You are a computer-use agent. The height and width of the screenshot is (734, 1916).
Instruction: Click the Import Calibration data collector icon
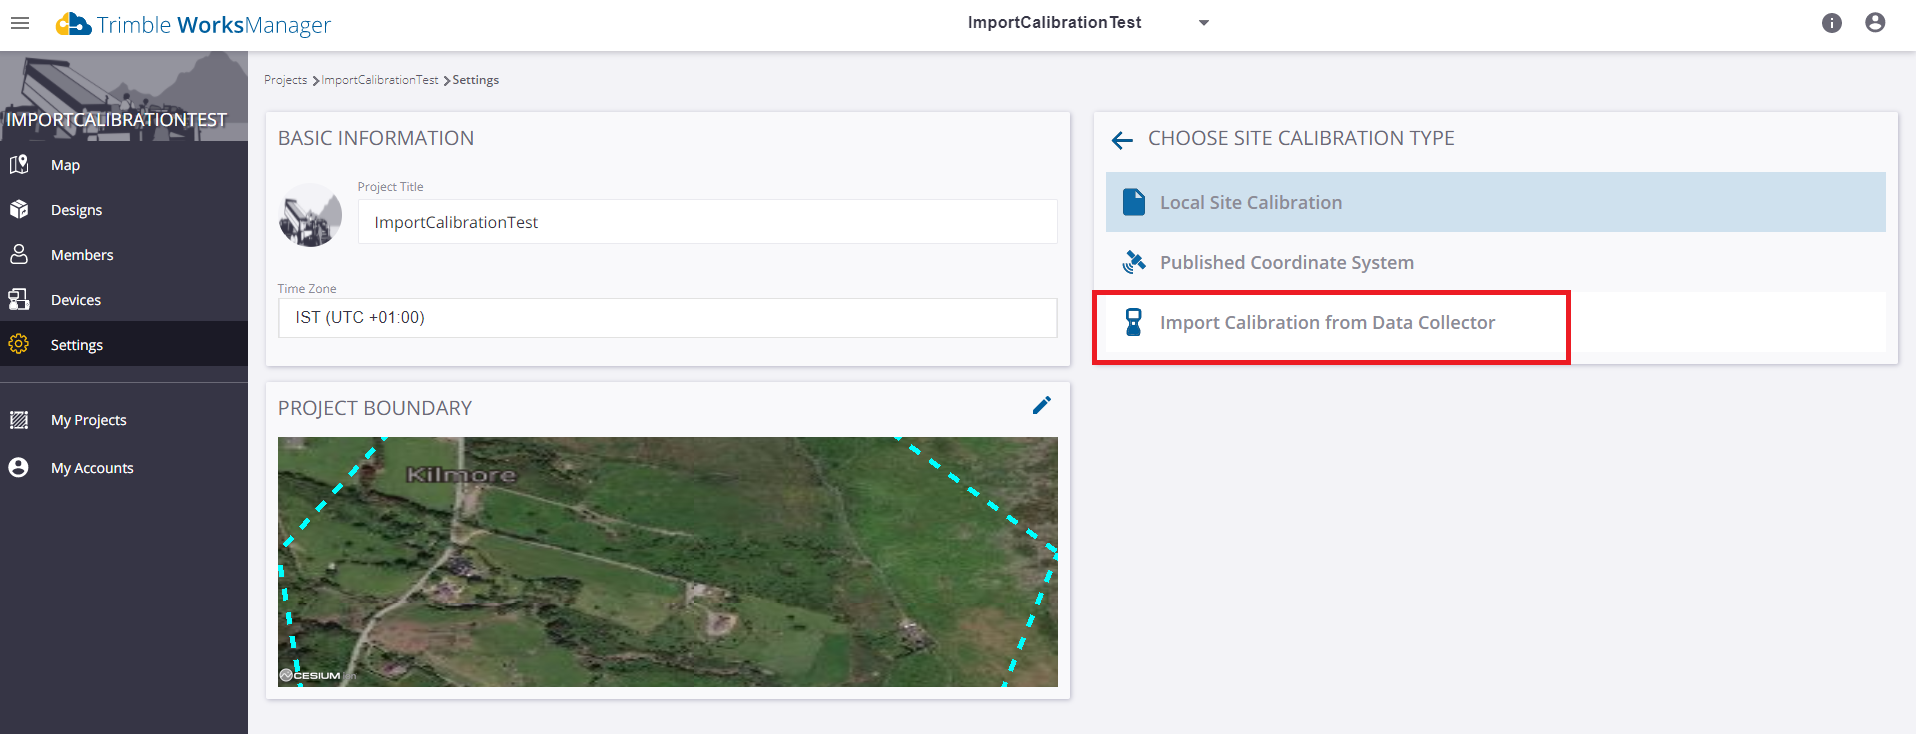point(1133,322)
